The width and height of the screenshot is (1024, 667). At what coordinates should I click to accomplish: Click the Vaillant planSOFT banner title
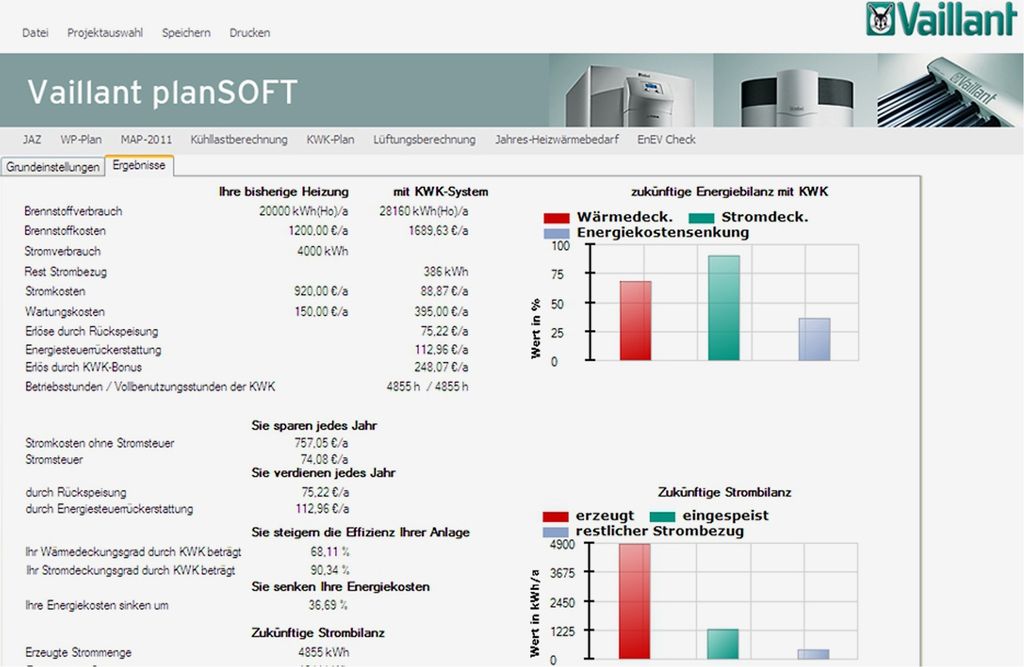[163, 92]
